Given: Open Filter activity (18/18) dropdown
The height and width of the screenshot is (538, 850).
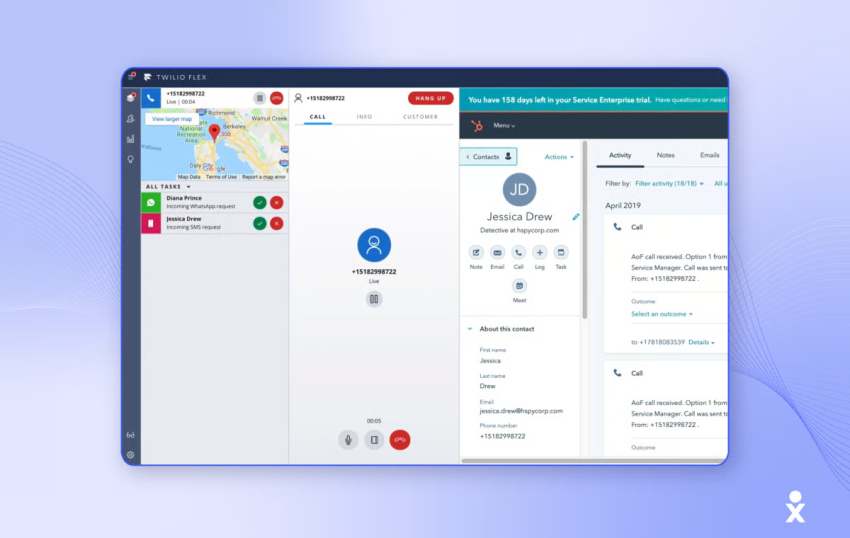Looking at the screenshot, I should (669, 184).
